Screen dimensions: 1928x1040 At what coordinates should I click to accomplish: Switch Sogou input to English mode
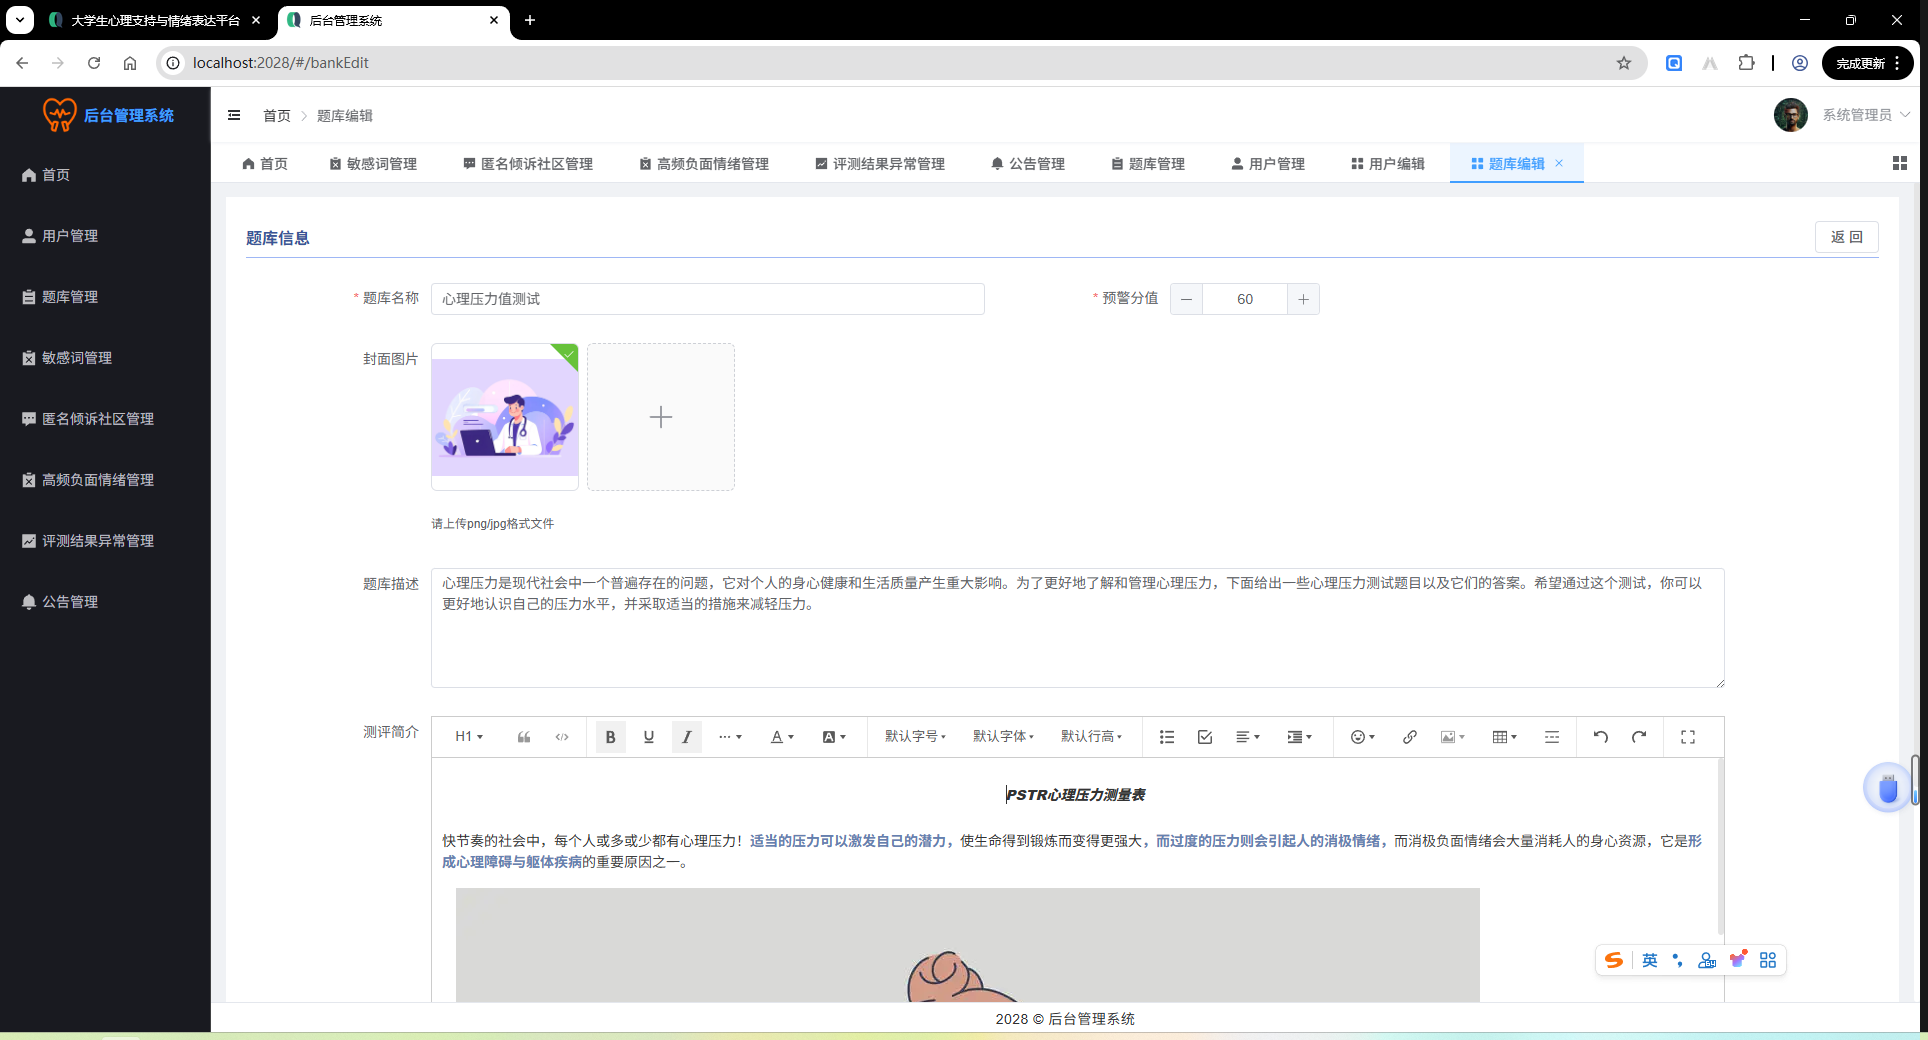tap(1649, 960)
